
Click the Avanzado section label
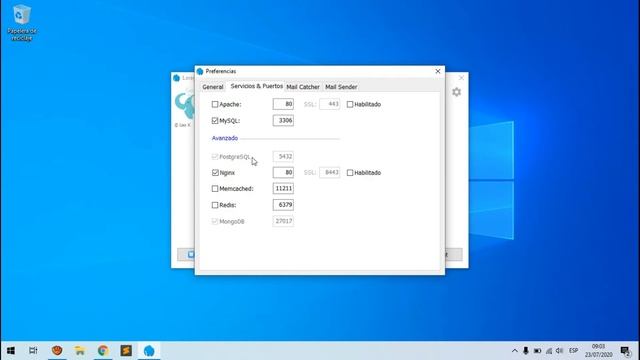(x=225, y=138)
